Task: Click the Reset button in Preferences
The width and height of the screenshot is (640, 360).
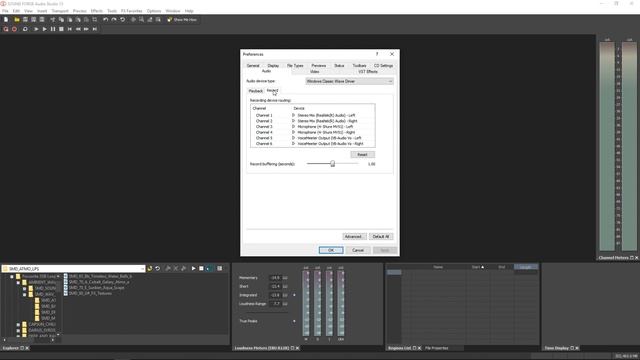Action: tap(362, 155)
